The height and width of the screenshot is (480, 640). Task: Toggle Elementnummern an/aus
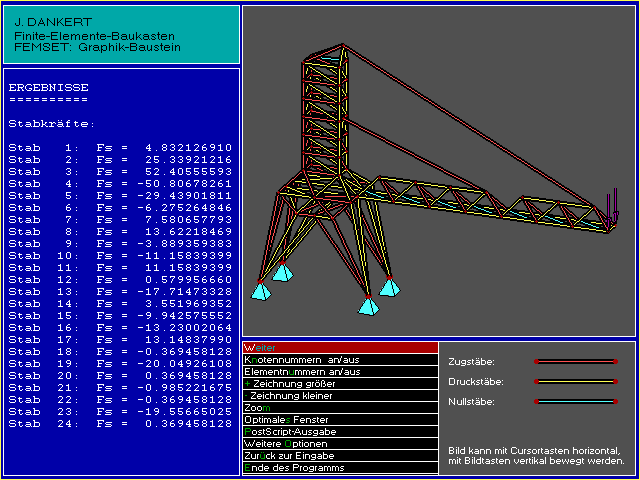pyautogui.click(x=340, y=372)
